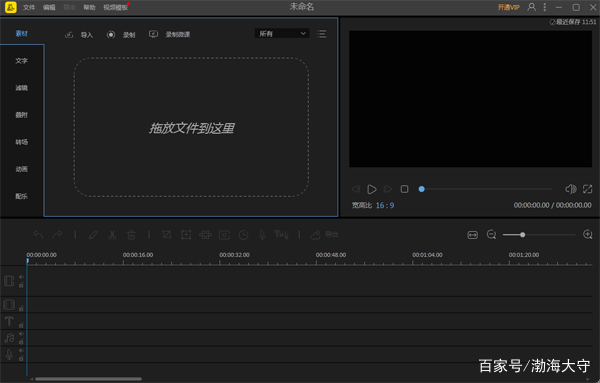Change the 16:9 aspect ratio
Viewport: 600px width, 383px height.
(385, 205)
